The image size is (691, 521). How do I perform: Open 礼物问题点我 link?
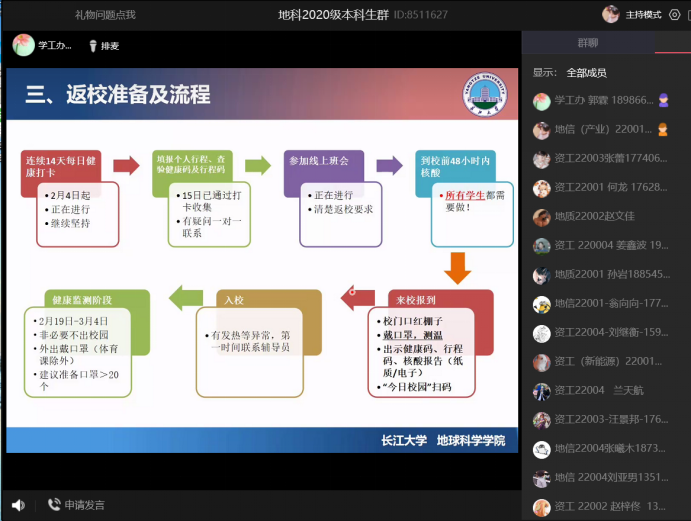pos(105,15)
